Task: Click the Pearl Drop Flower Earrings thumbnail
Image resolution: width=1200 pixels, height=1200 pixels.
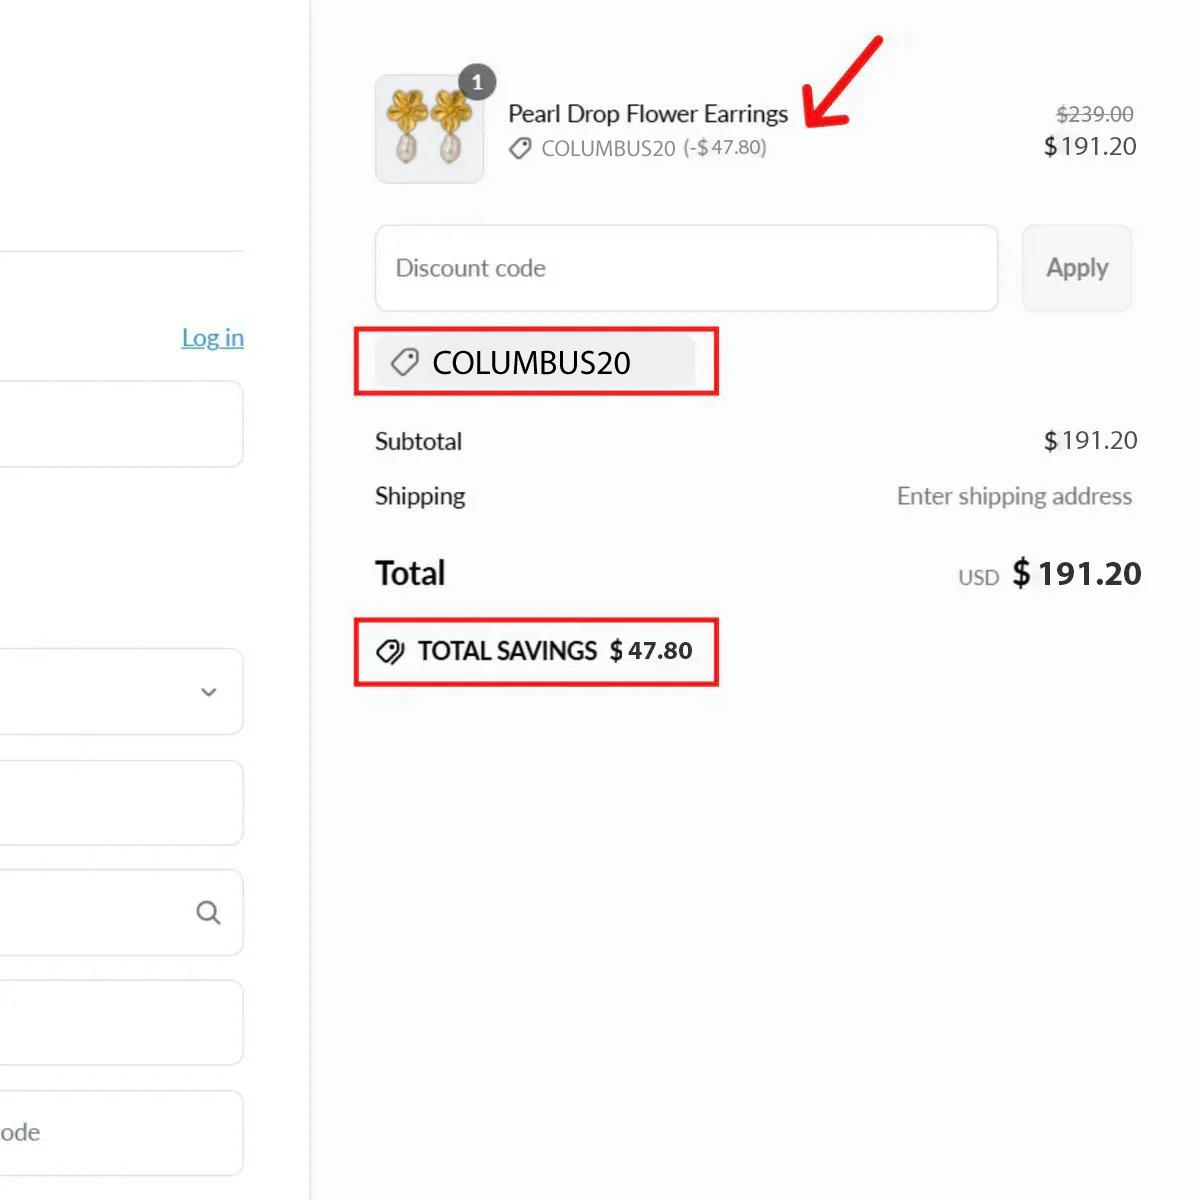Action: (x=429, y=130)
